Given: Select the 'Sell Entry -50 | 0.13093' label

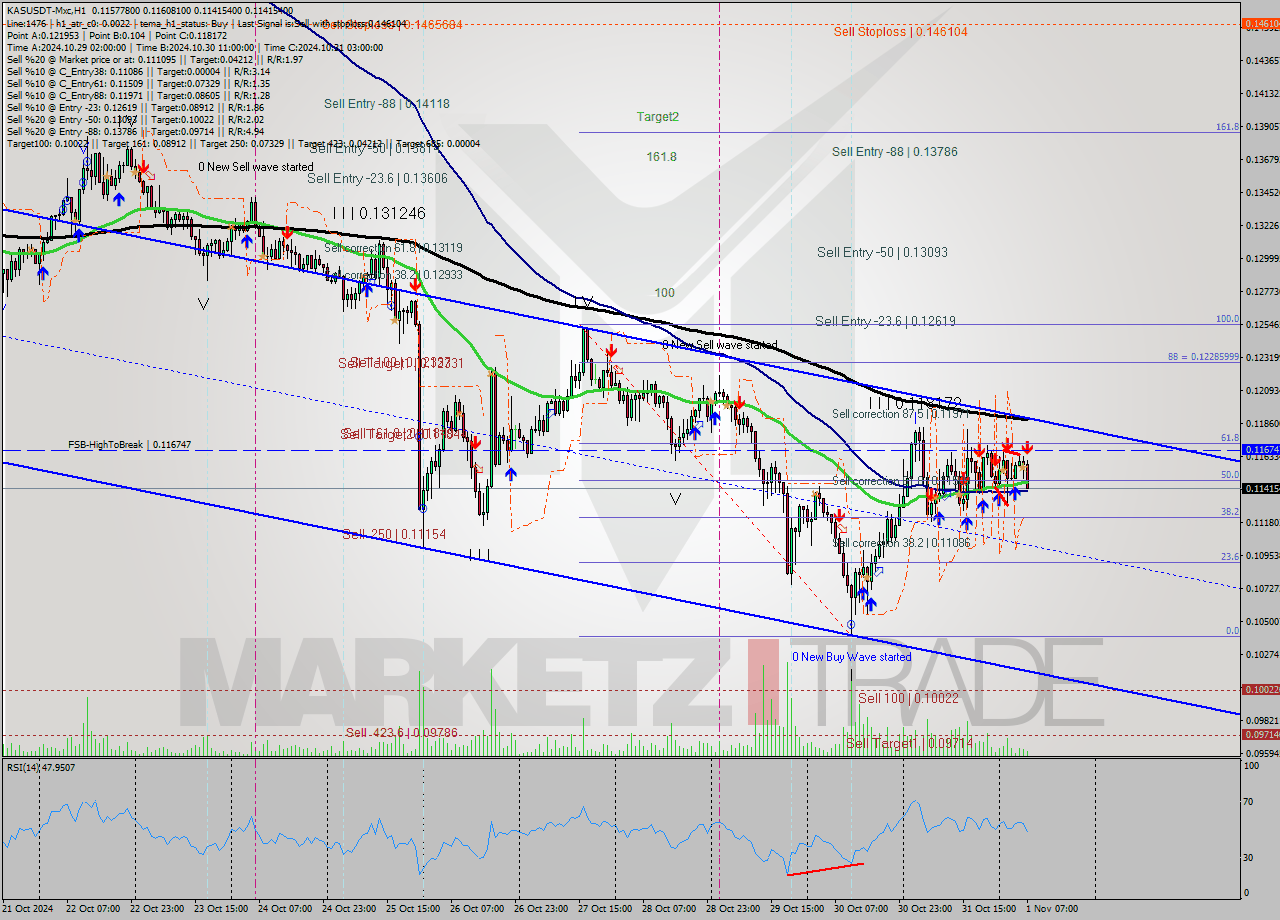Looking at the screenshot, I should [882, 253].
